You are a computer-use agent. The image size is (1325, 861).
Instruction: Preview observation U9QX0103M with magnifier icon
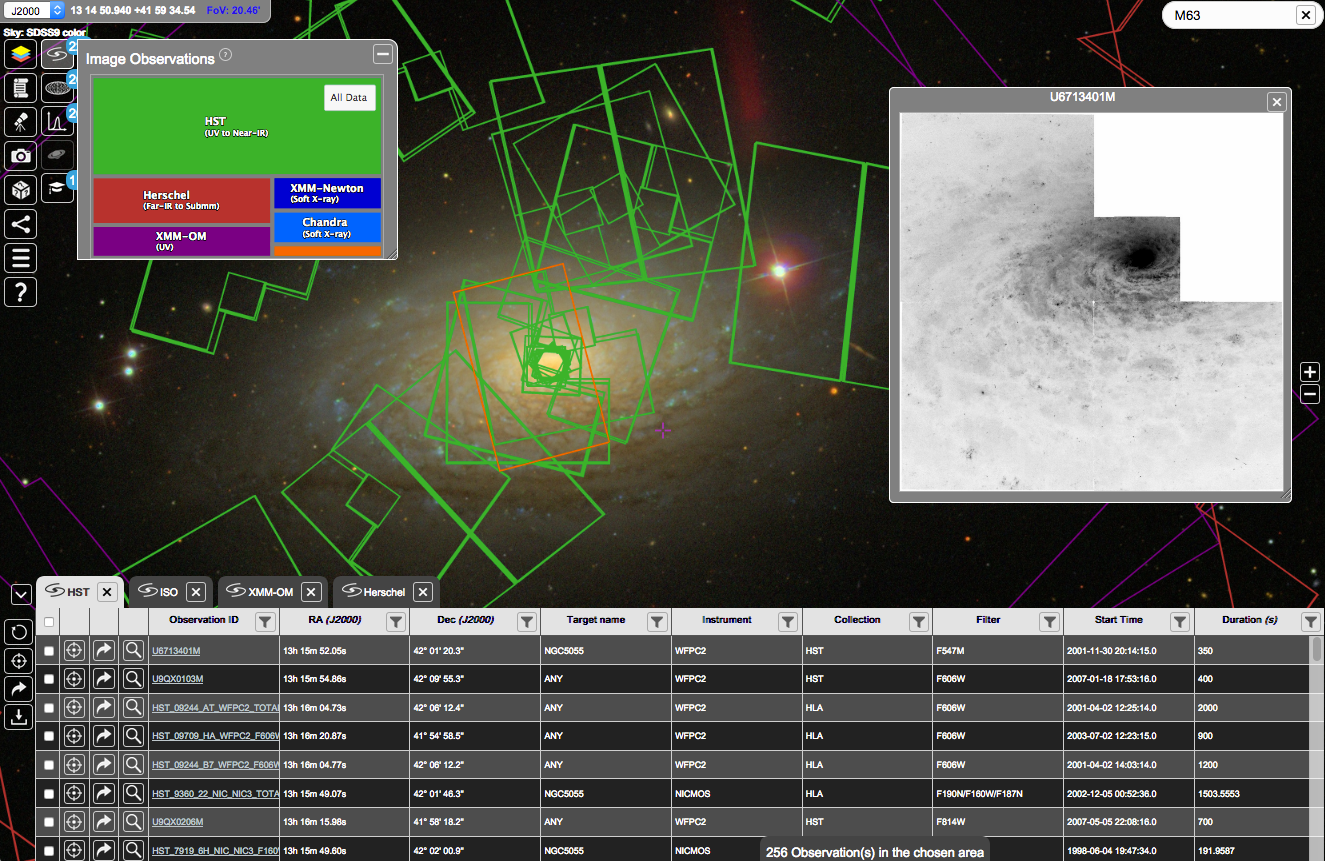(x=133, y=679)
